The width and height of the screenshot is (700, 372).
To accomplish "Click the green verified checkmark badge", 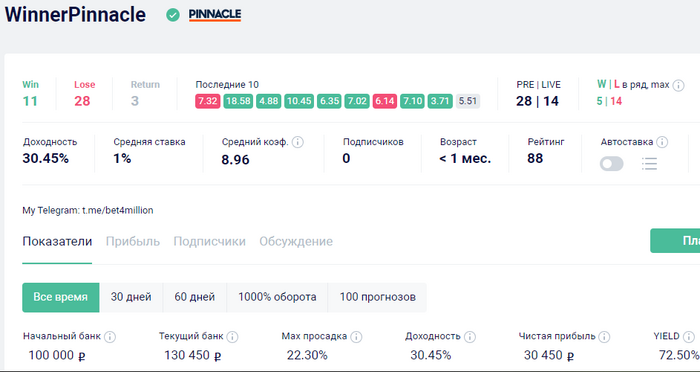I will tap(173, 15).
